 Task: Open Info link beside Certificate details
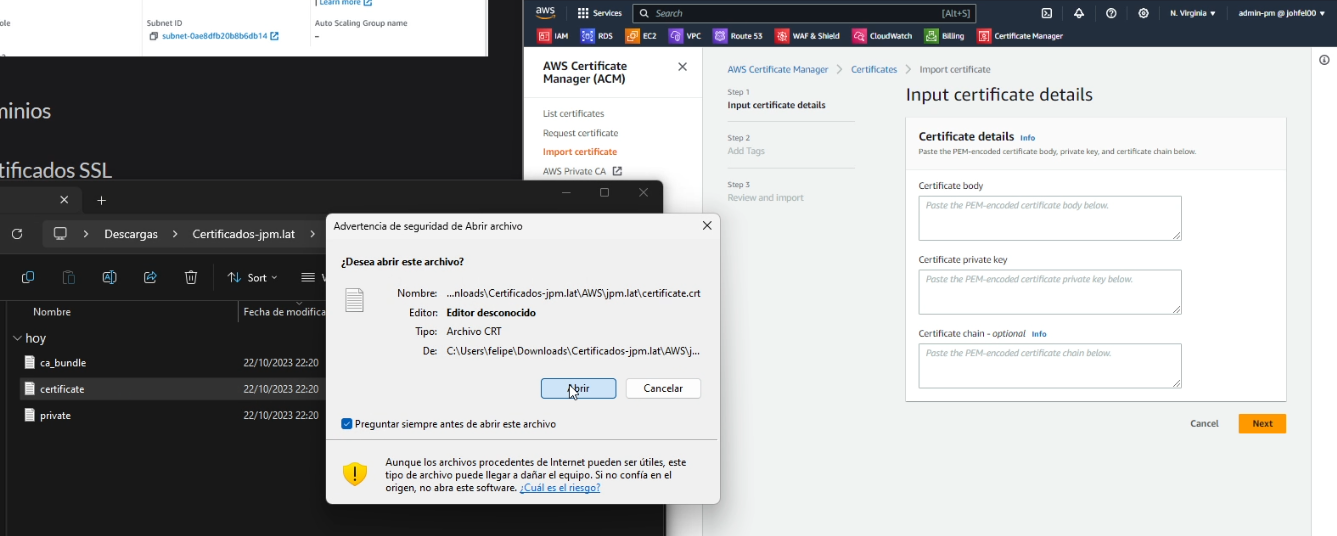point(1027,137)
